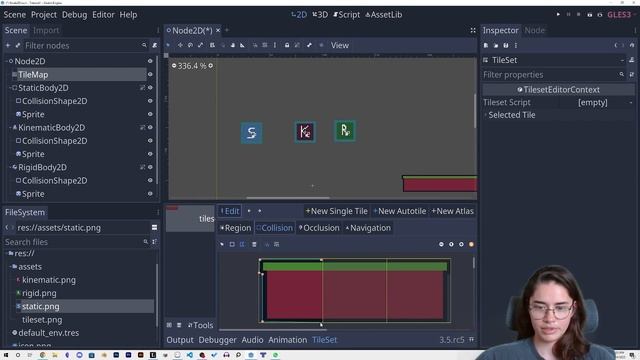Toggle visibility of TileMap node
The height and width of the screenshot is (360, 640).
pyautogui.click(x=150, y=74)
